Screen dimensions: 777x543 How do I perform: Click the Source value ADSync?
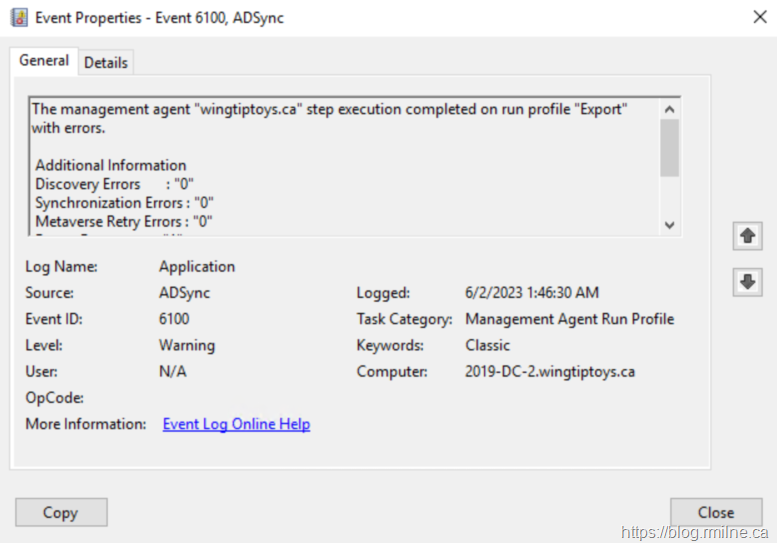tap(185, 293)
